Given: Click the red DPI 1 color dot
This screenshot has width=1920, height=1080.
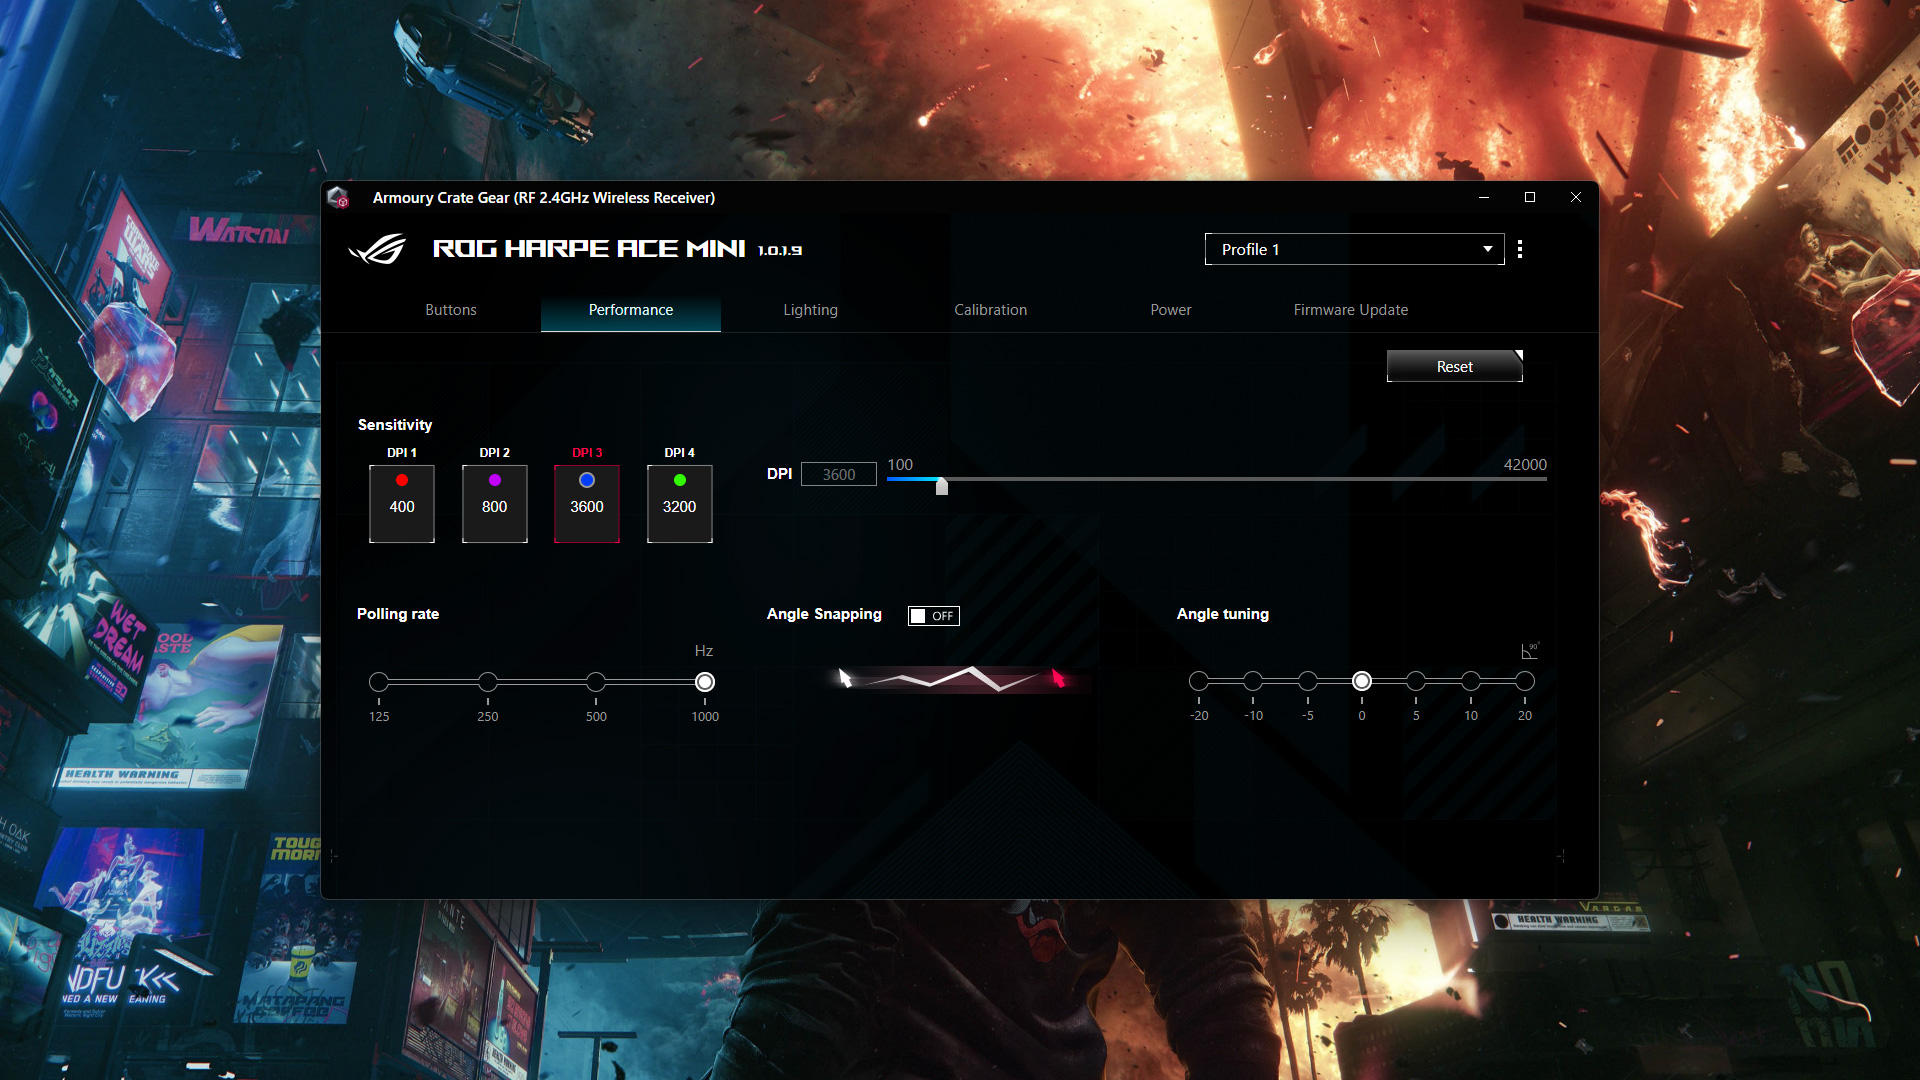Looking at the screenshot, I should tap(402, 480).
